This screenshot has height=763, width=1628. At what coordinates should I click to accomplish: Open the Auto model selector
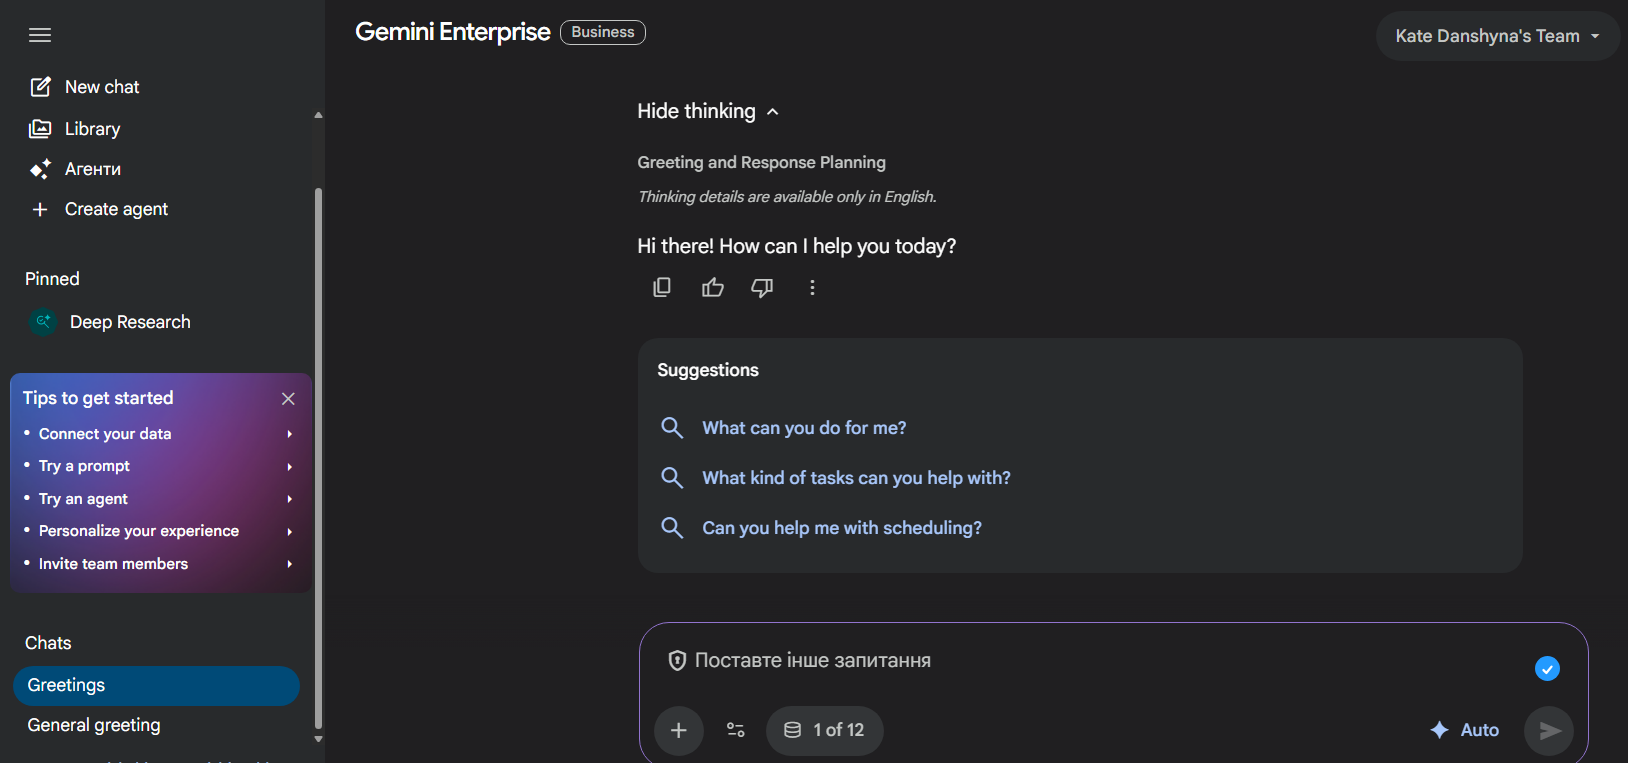[1465, 730]
